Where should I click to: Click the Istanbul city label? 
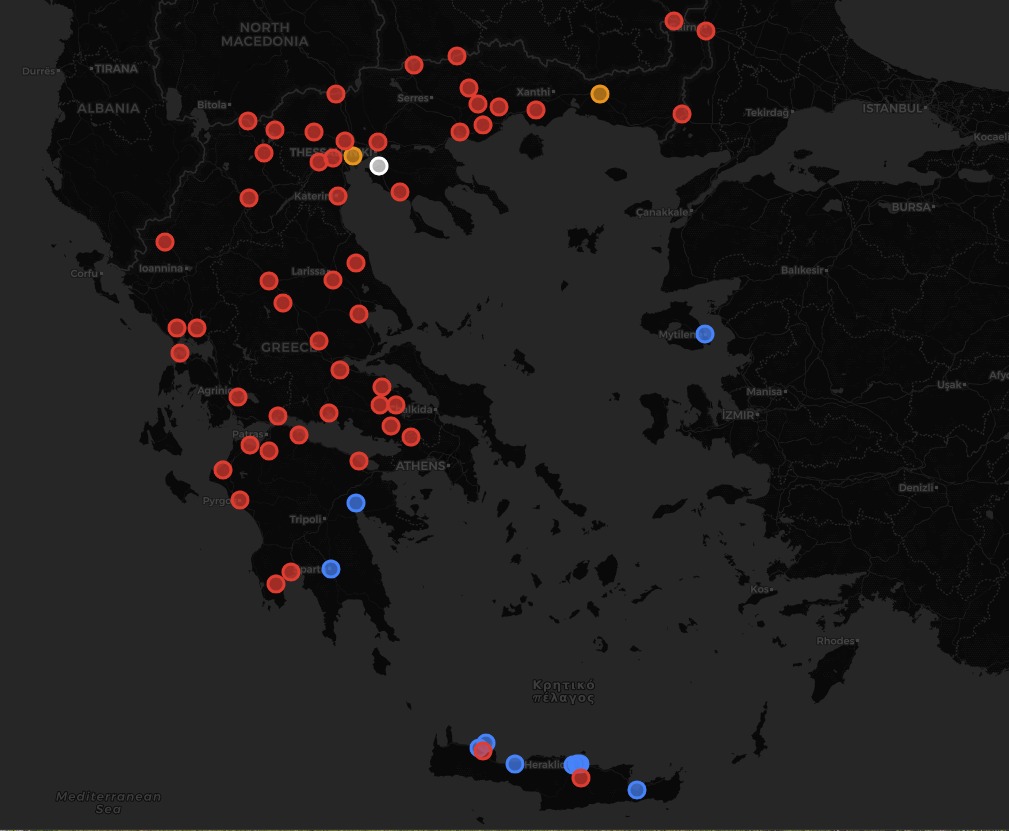click(x=891, y=107)
